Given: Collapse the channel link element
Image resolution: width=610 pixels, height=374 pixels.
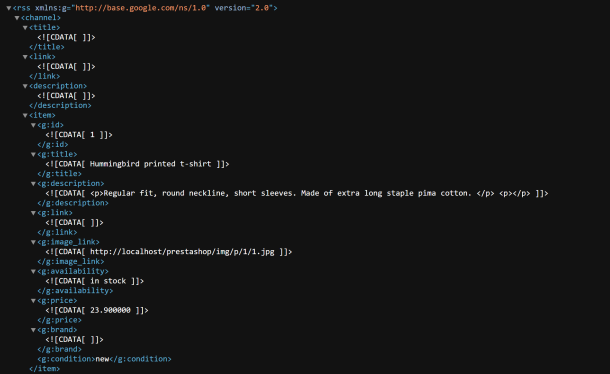Looking at the screenshot, I should tap(25, 57).
